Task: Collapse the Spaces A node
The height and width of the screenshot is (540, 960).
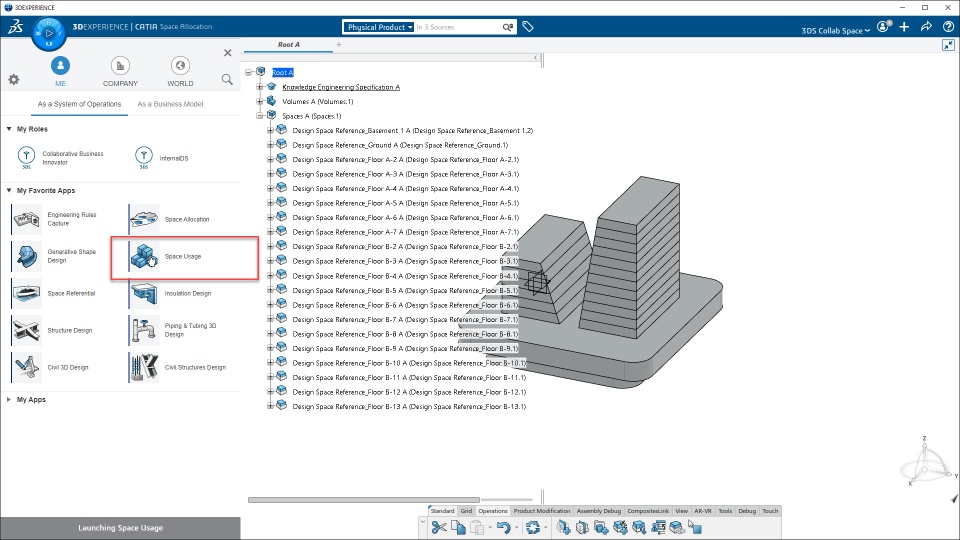Action: (260, 116)
